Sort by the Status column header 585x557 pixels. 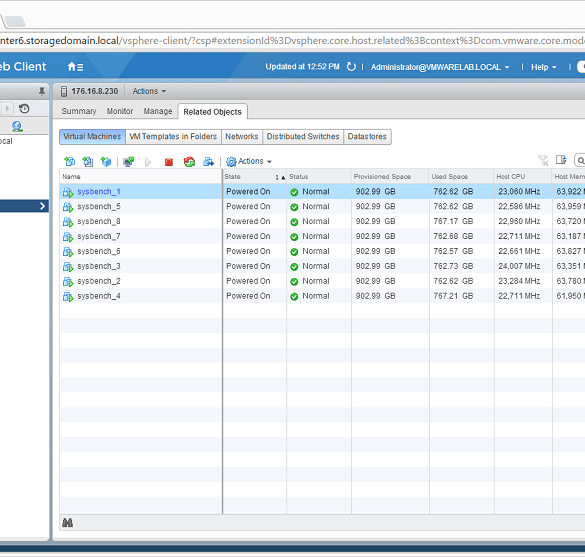[x=319, y=176]
